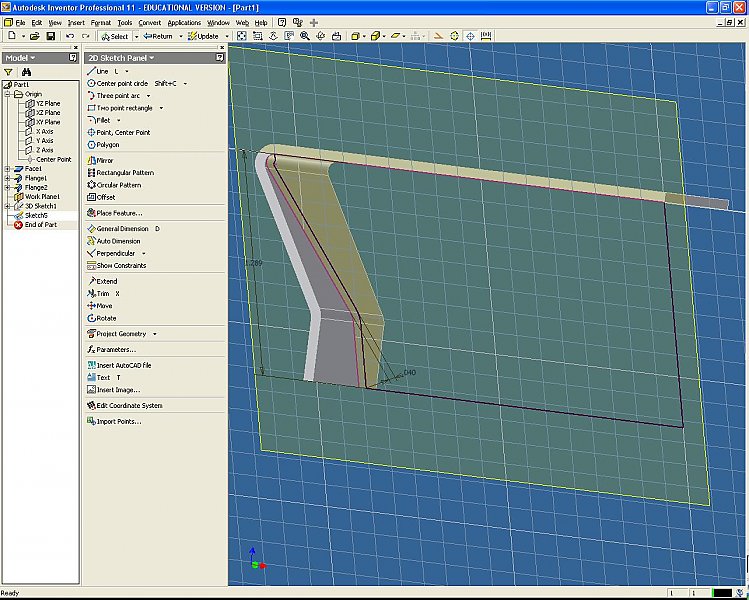749x600 pixels.
Task: Expand the Two point rectangle dropdown arrow
Action: (161, 108)
